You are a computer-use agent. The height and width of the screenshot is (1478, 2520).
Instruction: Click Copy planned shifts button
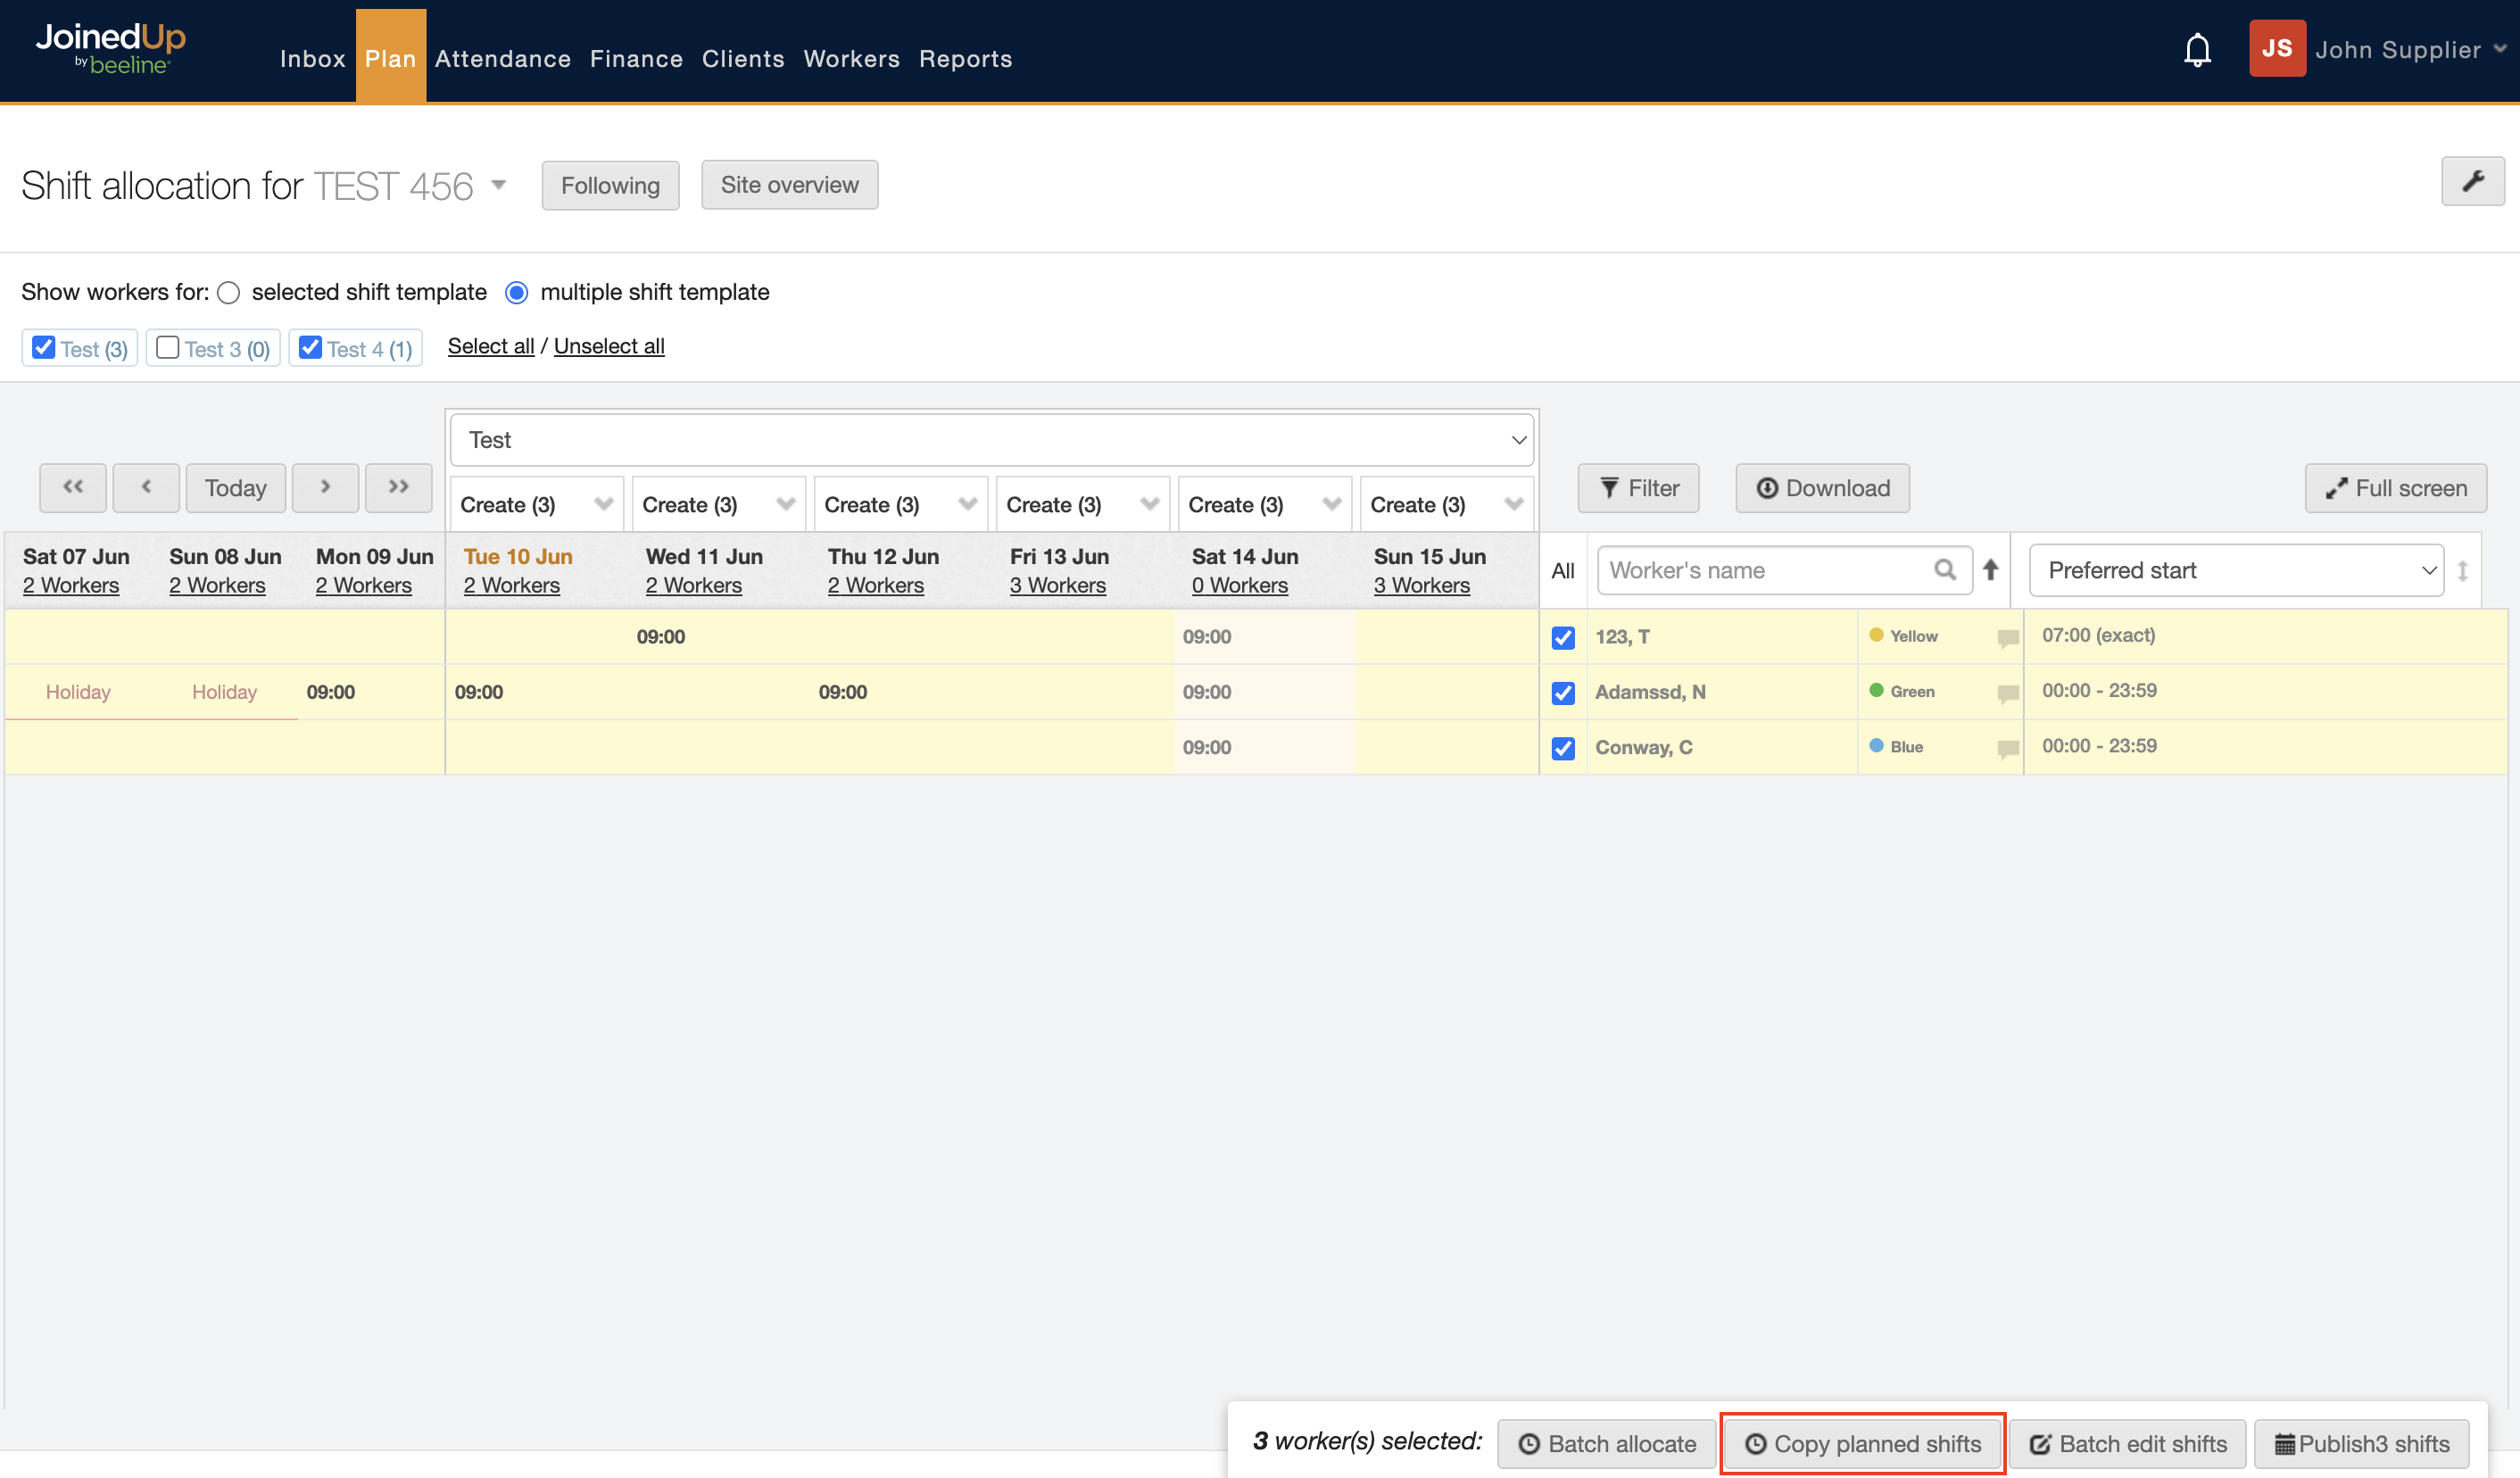[x=1862, y=1443]
